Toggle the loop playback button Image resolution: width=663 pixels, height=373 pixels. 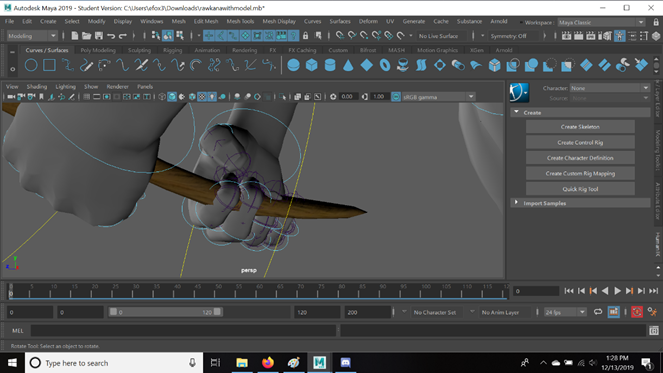click(597, 312)
